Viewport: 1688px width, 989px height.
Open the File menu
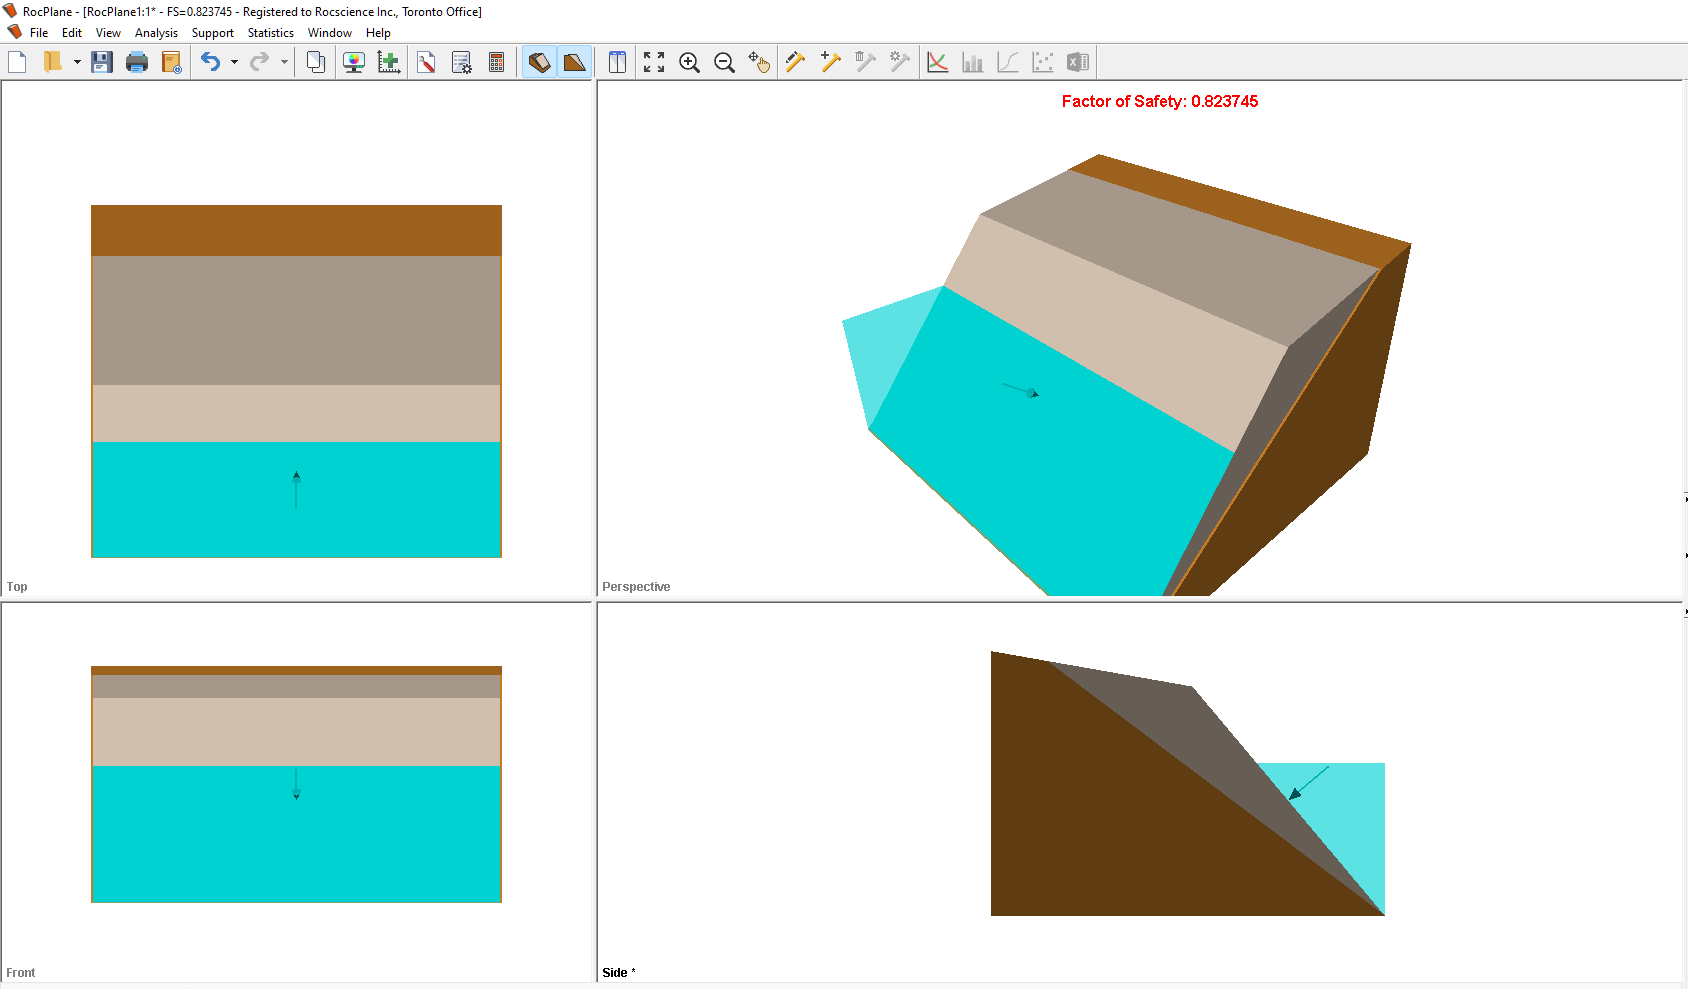[x=39, y=33]
